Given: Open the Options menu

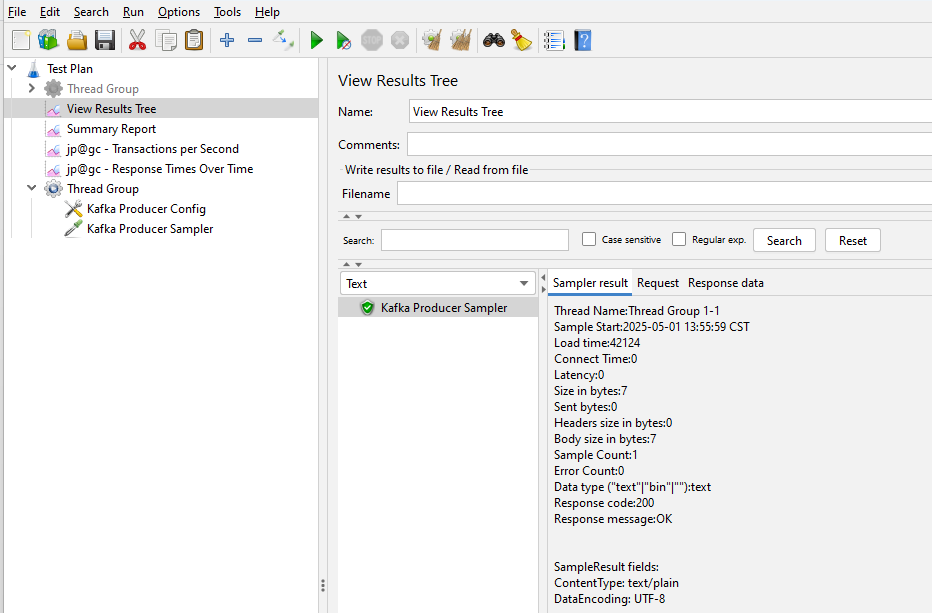Looking at the screenshot, I should coord(179,12).
